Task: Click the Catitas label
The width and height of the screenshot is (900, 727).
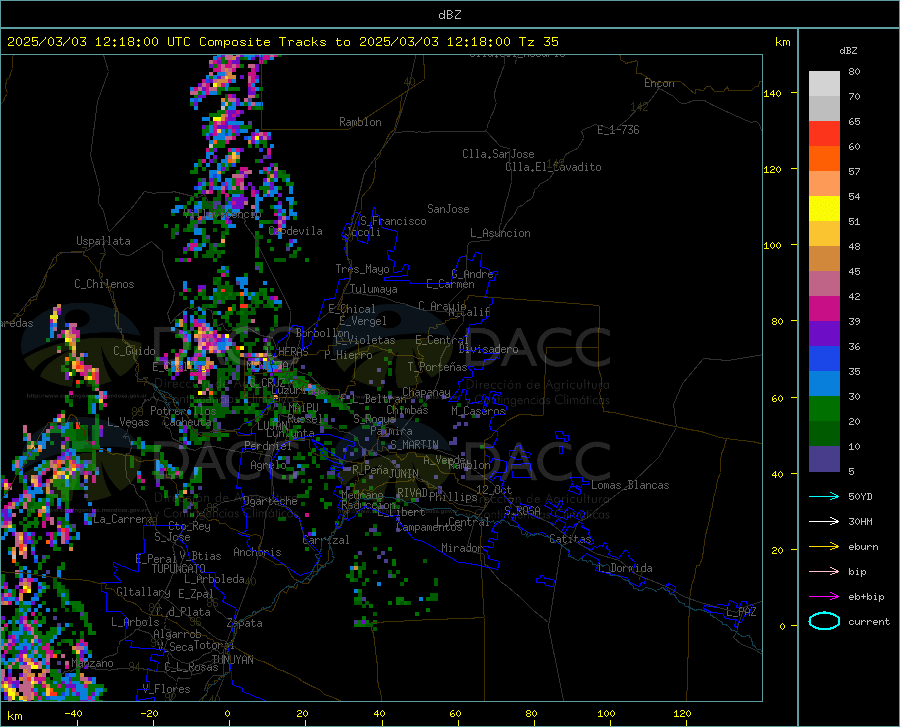Action: coord(570,539)
